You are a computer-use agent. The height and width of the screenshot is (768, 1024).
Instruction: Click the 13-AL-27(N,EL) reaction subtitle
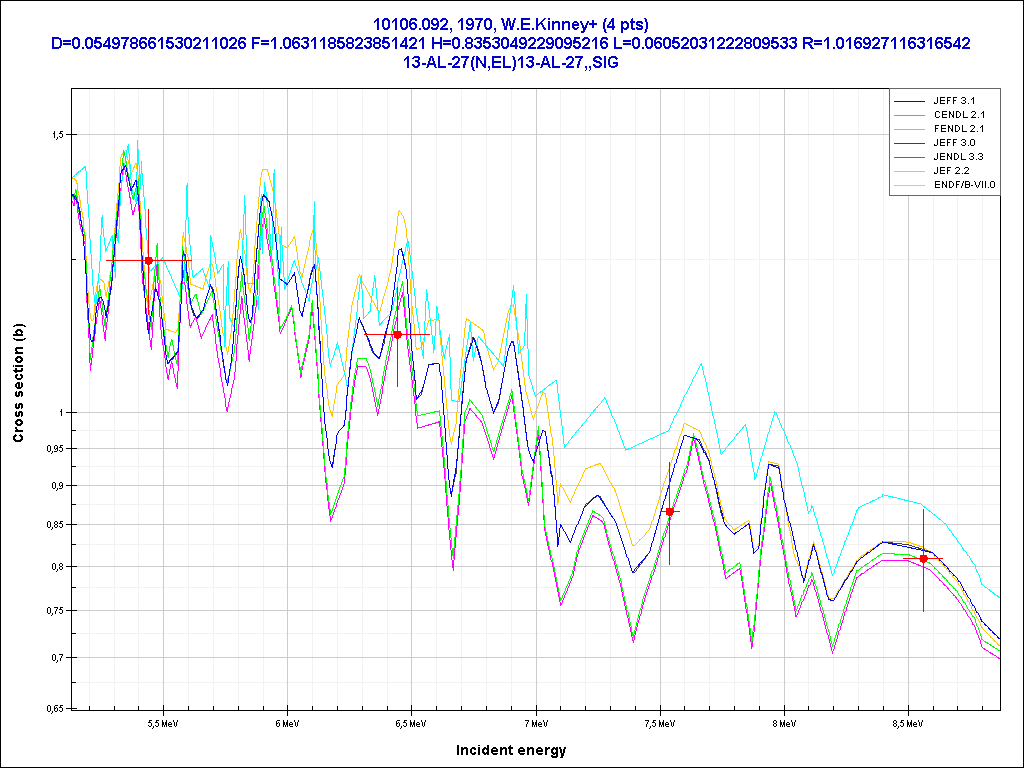pyautogui.click(x=511, y=62)
